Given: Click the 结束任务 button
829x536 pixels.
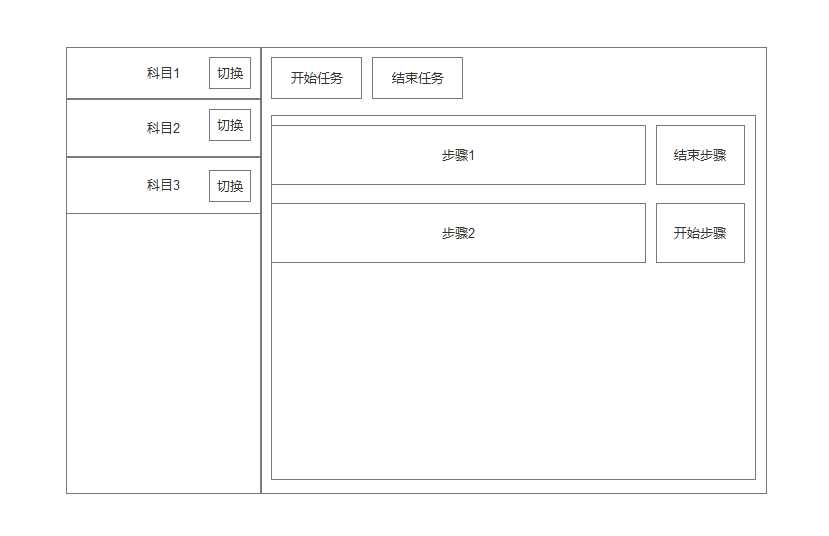Looking at the screenshot, I should tap(417, 78).
